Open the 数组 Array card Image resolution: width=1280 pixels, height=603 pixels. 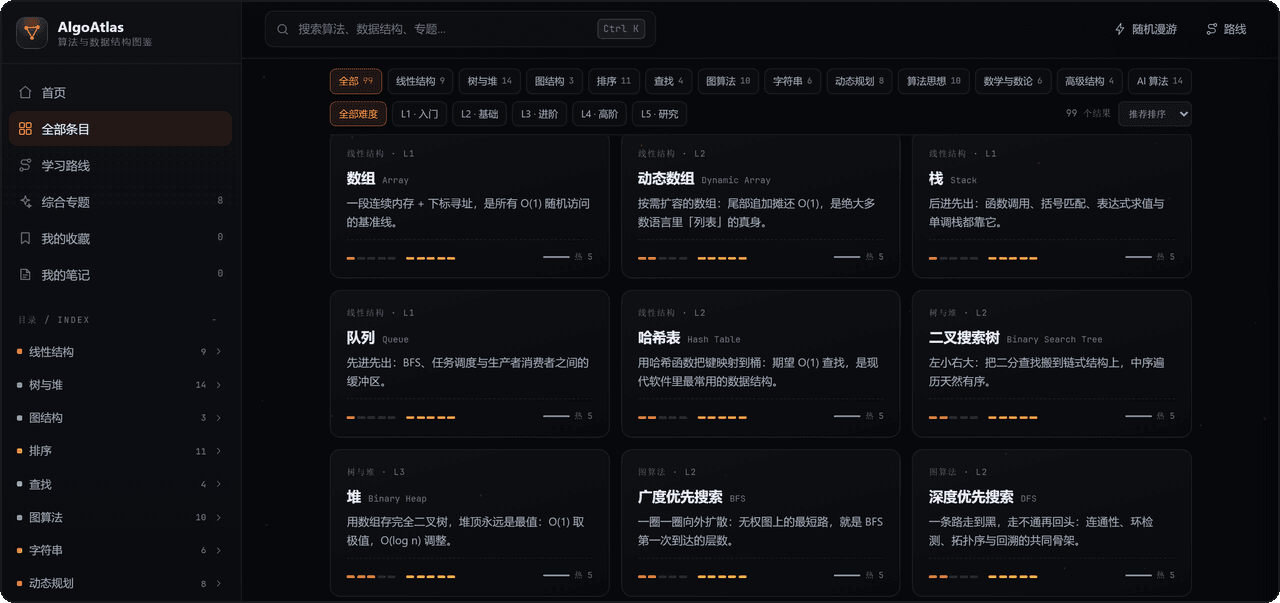pyautogui.click(x=469, y=206)
